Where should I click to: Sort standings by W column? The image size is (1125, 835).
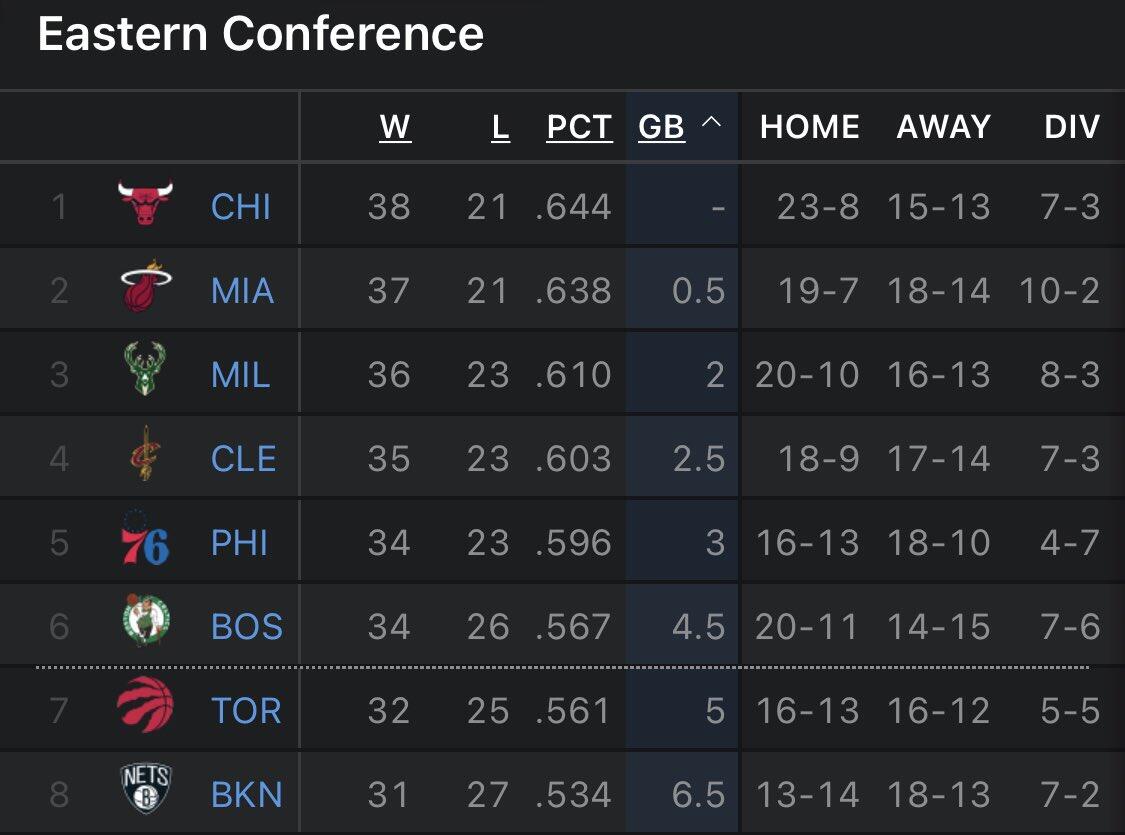point(395,127)
